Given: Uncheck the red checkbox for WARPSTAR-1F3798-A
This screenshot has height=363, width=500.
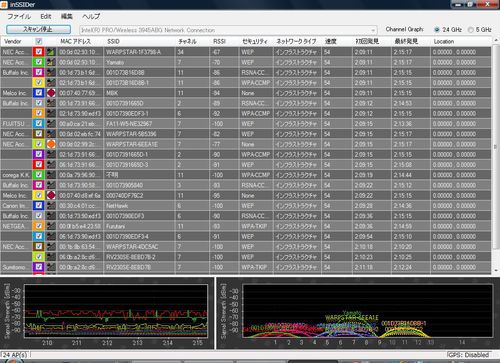Looking at the screenshot, I should pos(39,52).
